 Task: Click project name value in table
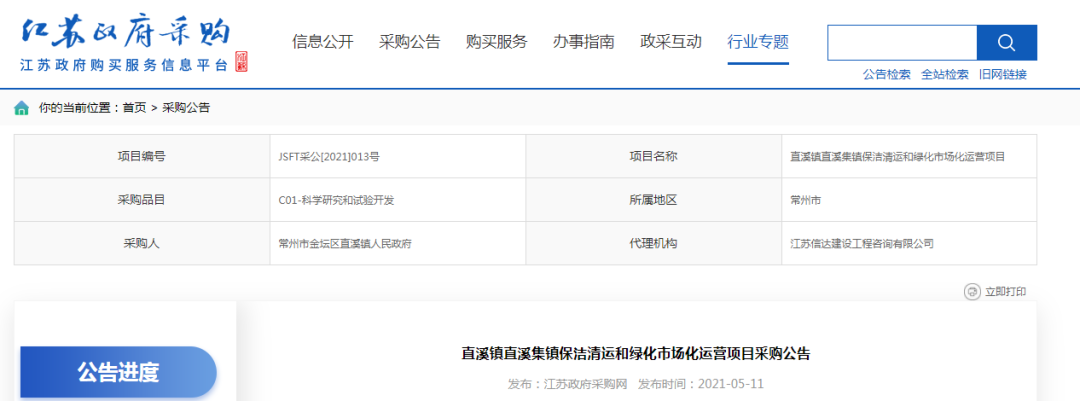tap(897, 157)
